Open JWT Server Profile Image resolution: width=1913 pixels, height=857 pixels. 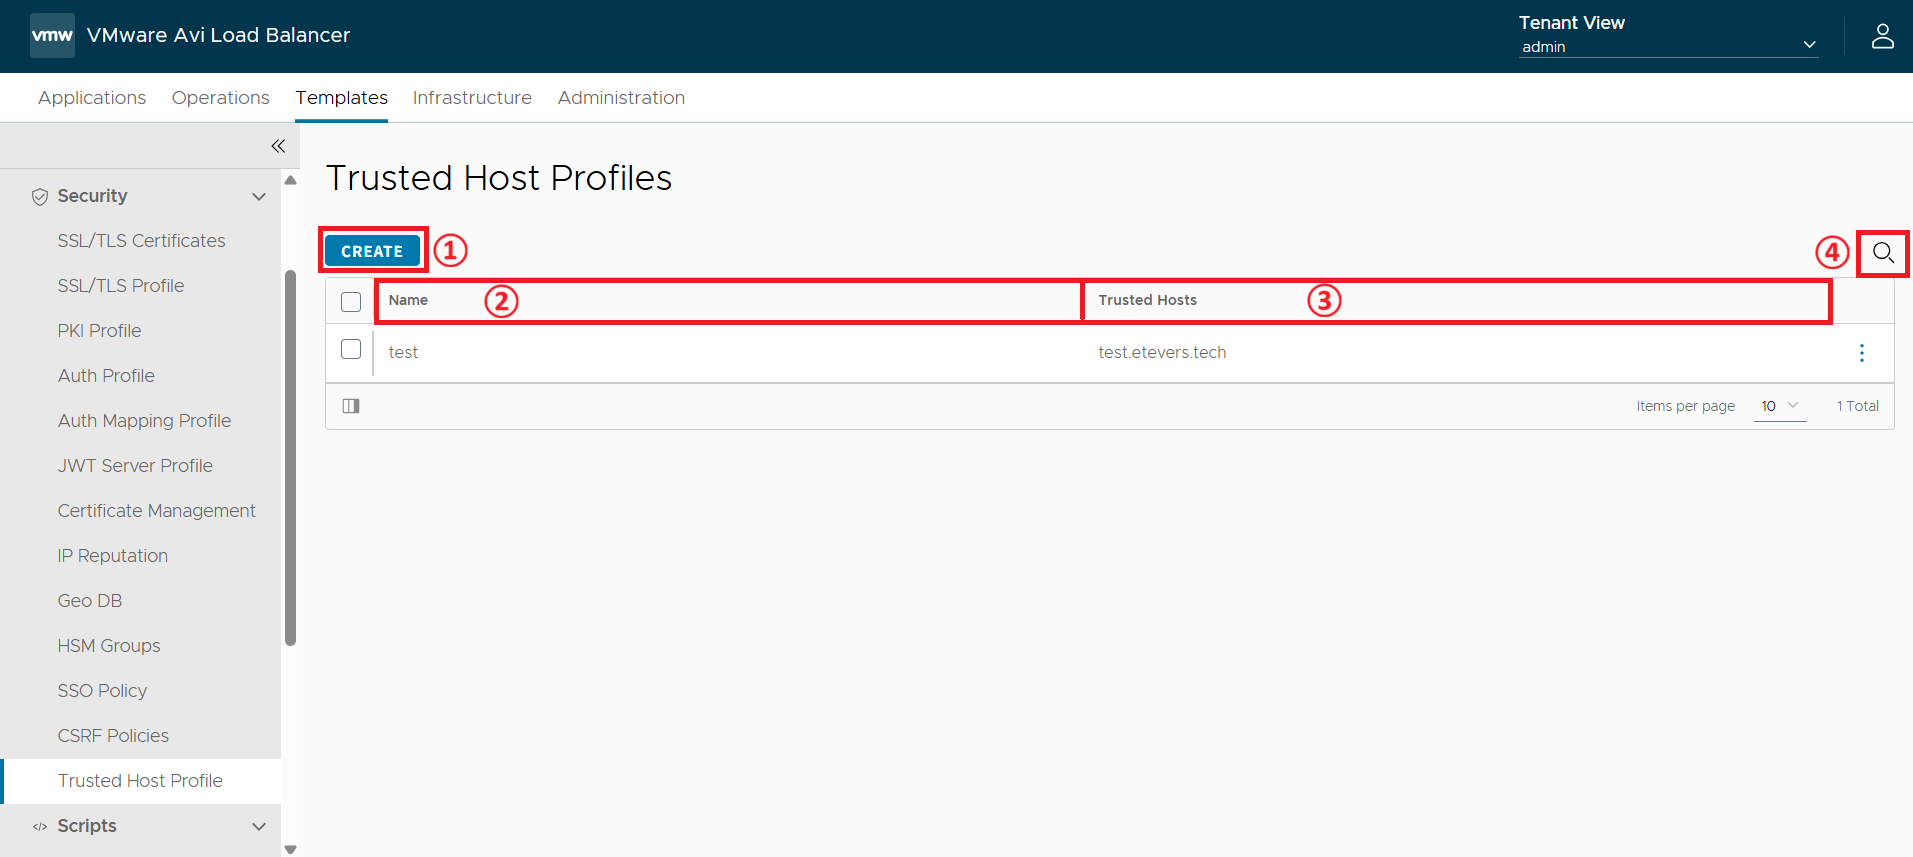click(135, 466)
